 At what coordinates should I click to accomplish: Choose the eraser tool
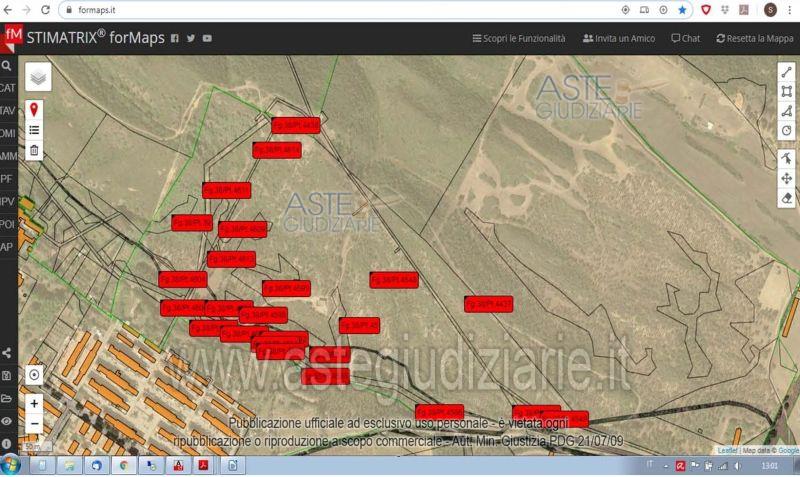tap(786, 198)
